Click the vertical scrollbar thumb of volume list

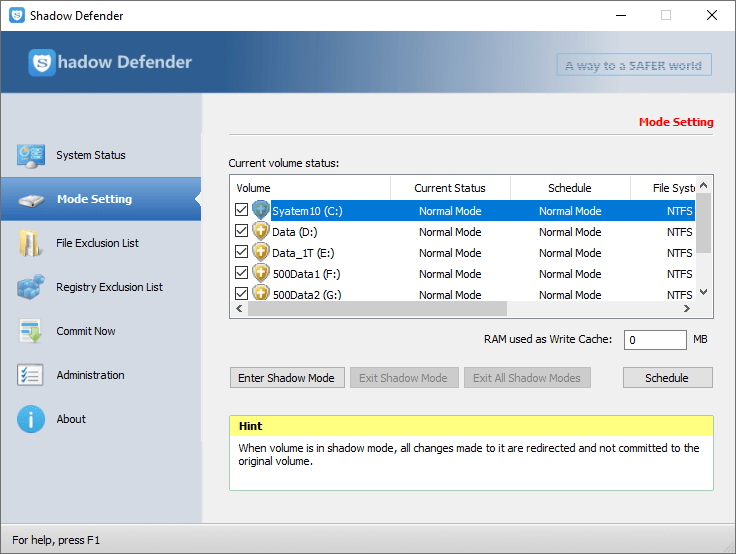[x=703, y=223]
